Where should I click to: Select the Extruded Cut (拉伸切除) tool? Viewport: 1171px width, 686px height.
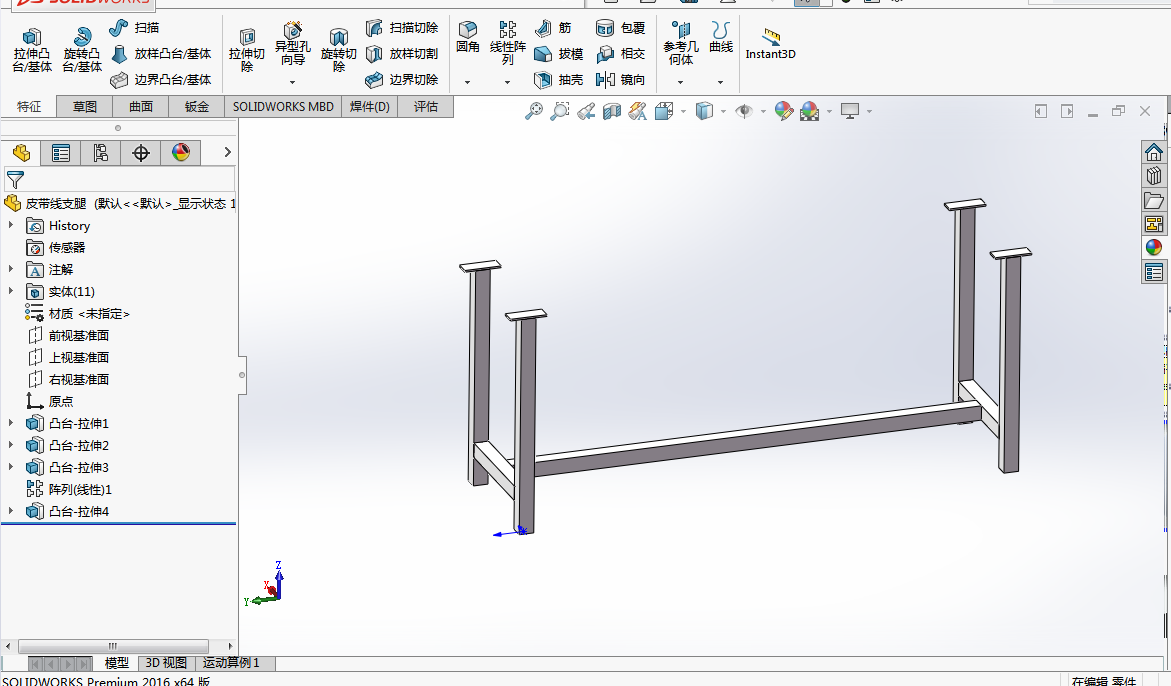(247, 50)
